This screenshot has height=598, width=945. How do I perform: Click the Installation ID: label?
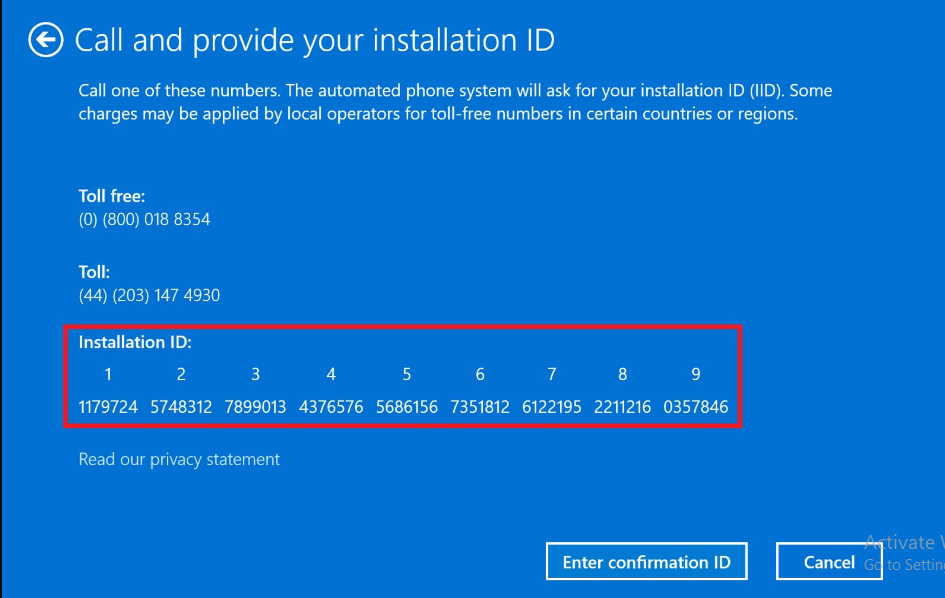coord(135,342)
